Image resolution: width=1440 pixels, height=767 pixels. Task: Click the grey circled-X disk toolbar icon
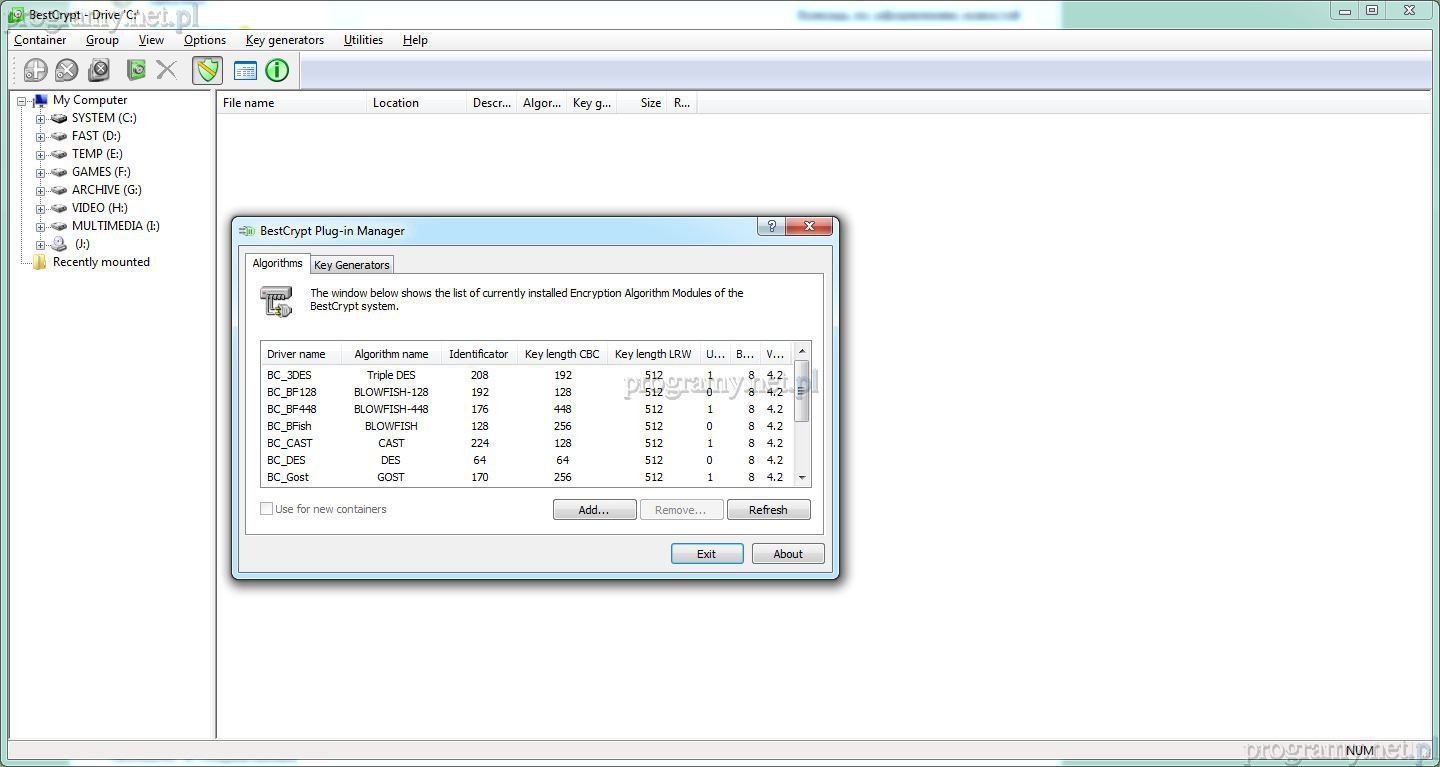pos(66,70)
